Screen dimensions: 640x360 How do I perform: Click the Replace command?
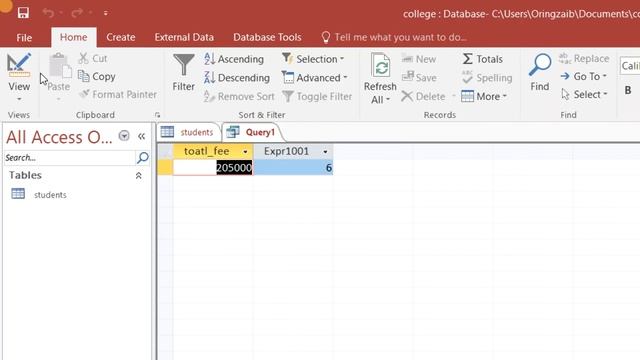tap(584, 58)
